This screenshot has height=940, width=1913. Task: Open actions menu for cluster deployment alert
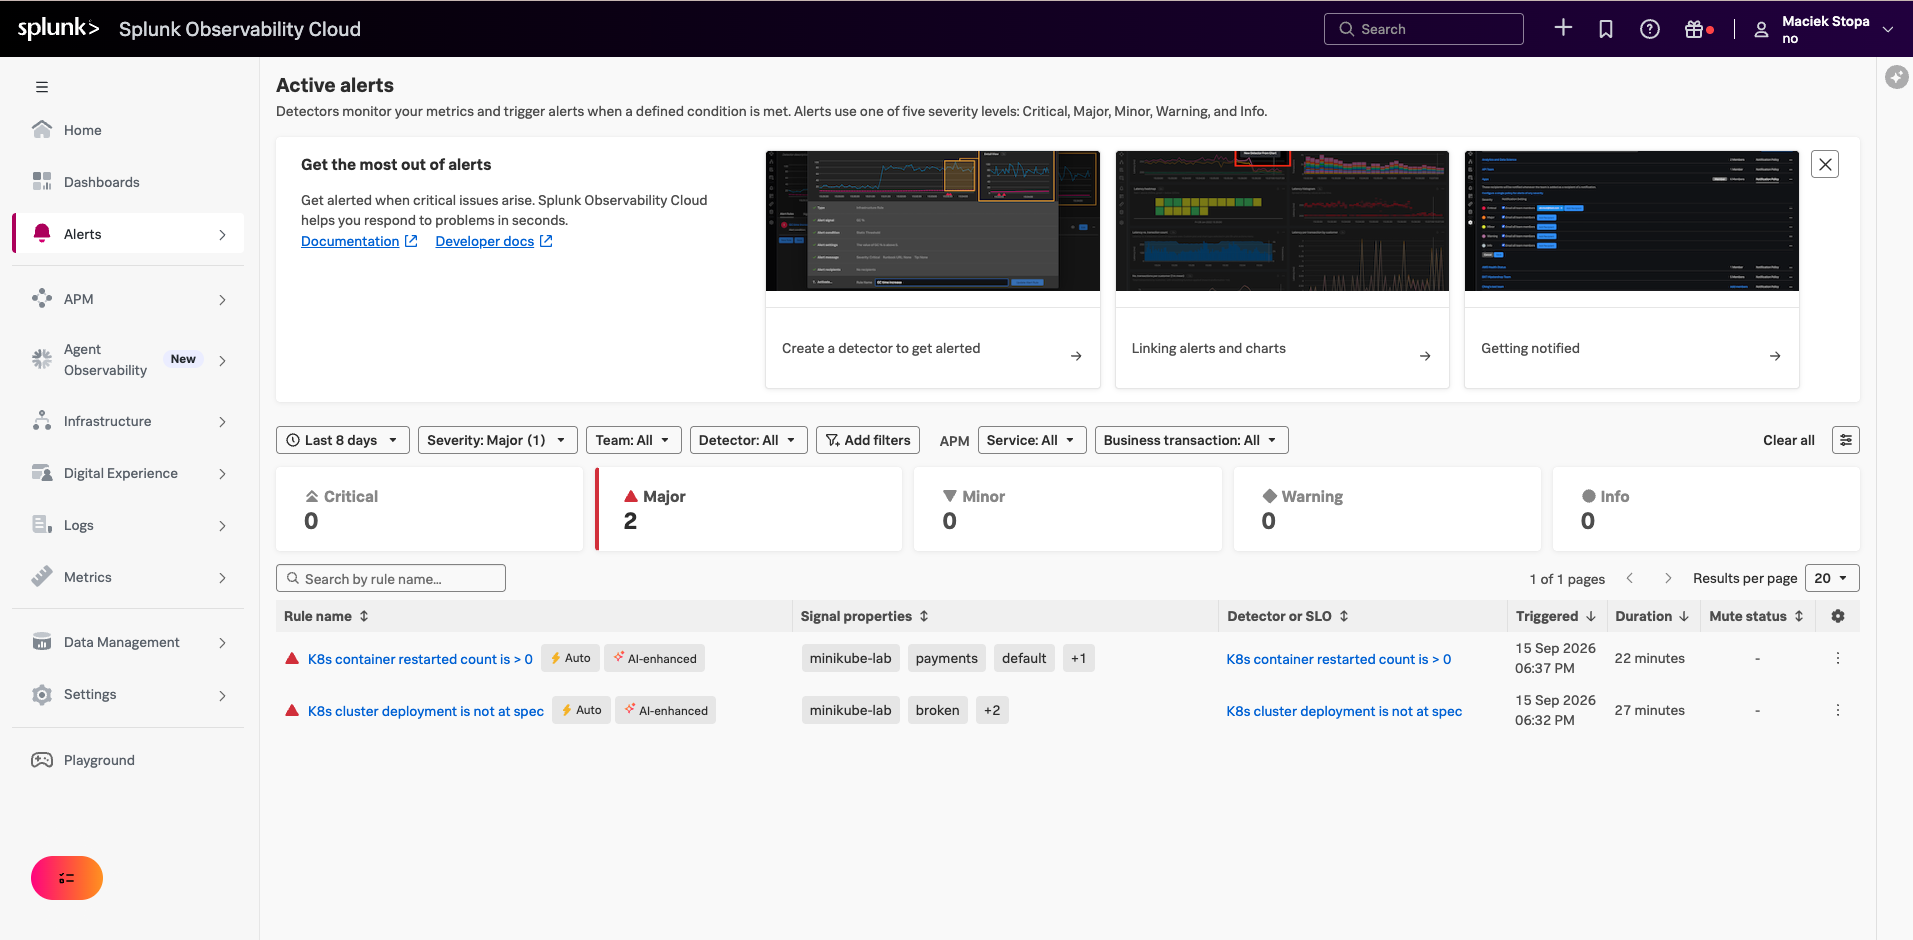1838,710
